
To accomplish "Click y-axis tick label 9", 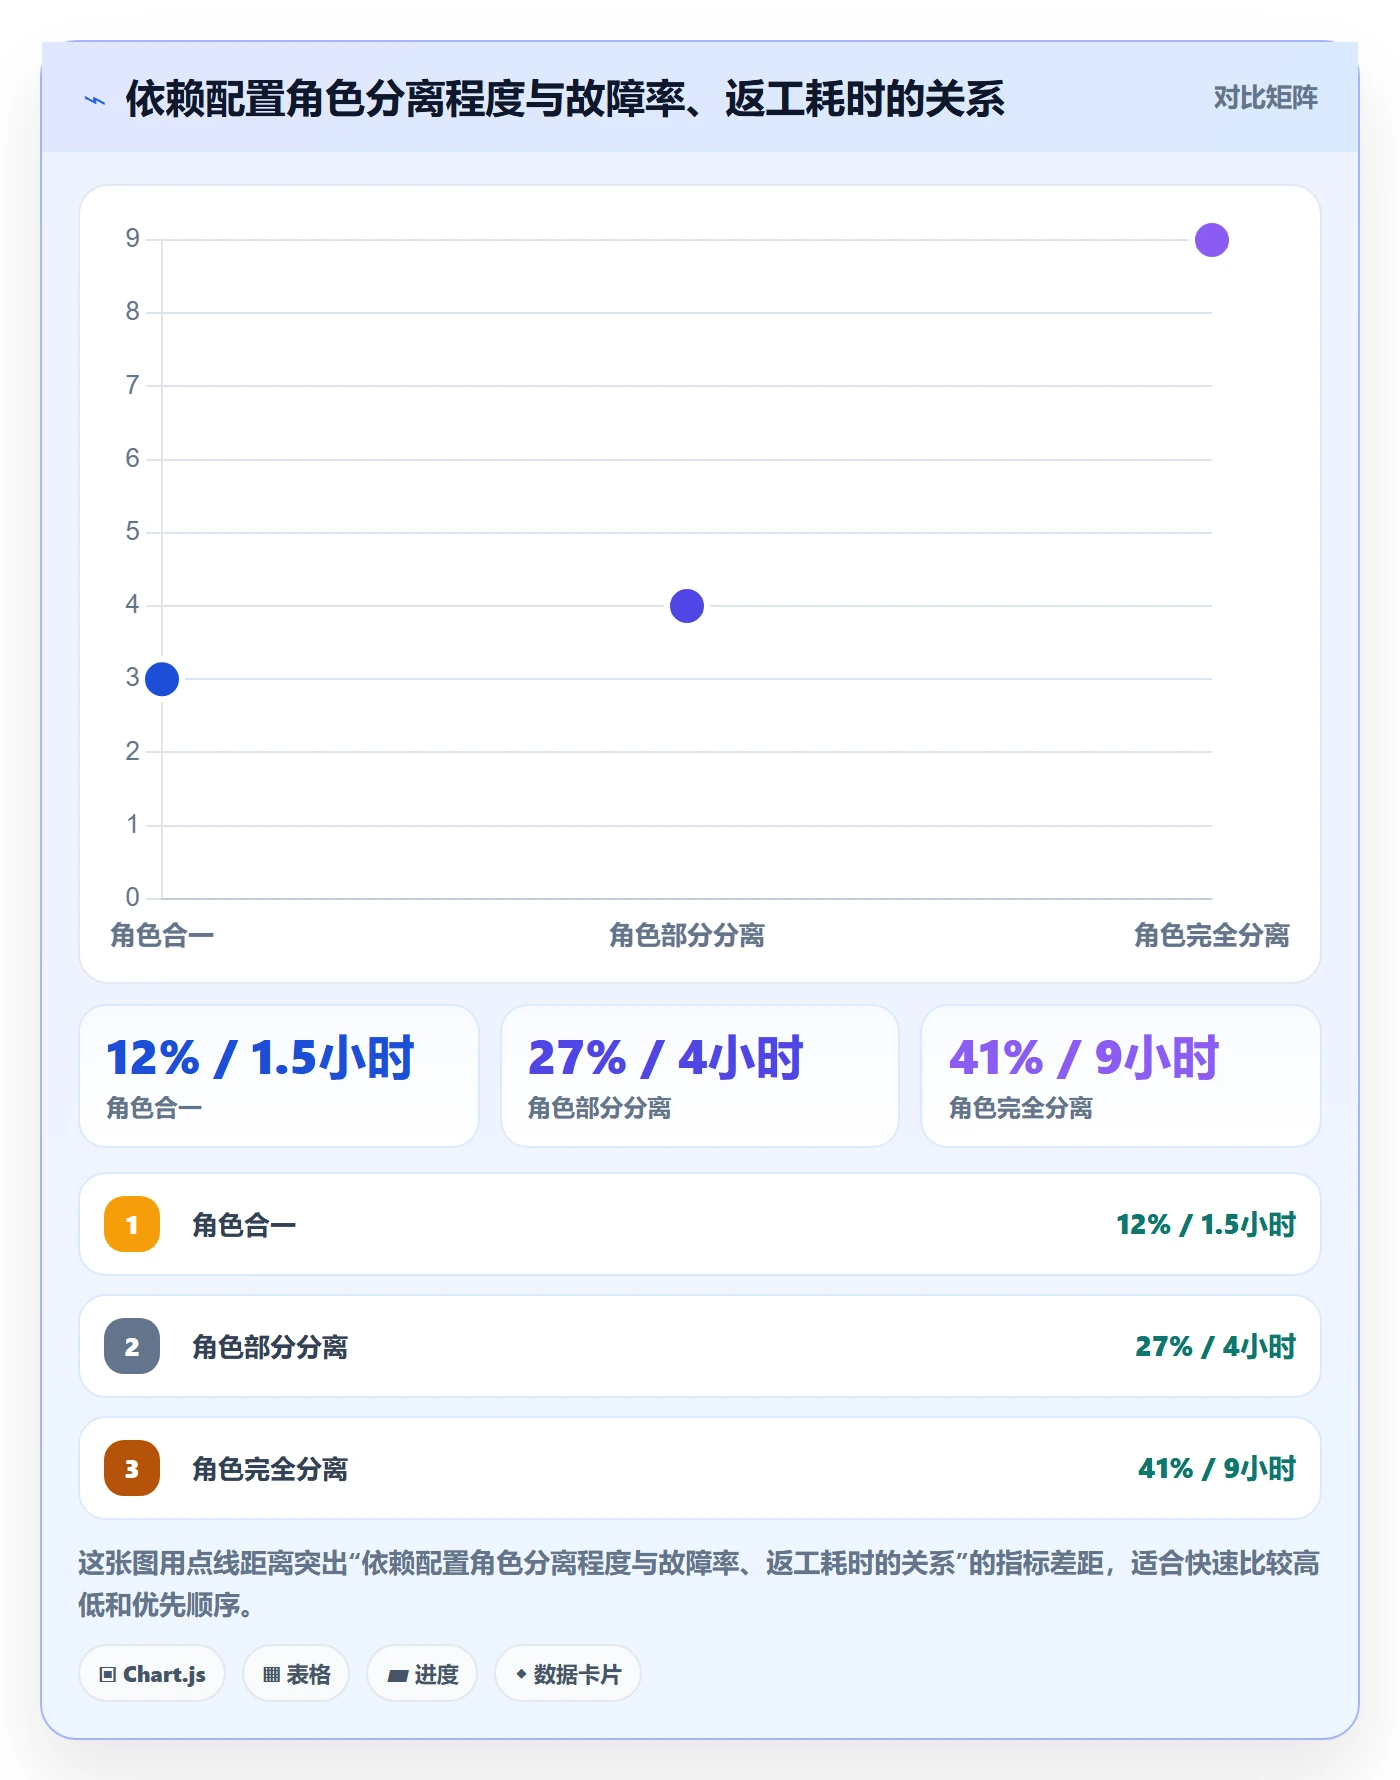I will coord(132,238).
